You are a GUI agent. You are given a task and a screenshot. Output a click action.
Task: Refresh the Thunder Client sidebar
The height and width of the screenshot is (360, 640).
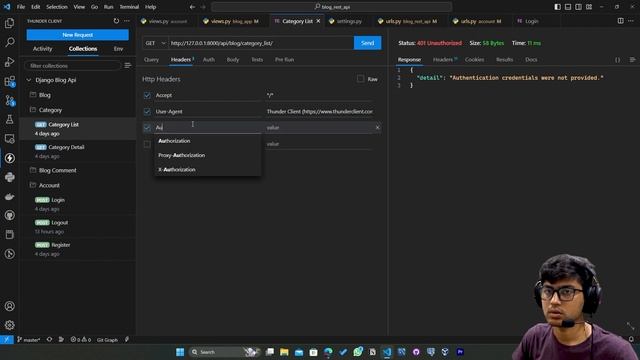point(116,21)
